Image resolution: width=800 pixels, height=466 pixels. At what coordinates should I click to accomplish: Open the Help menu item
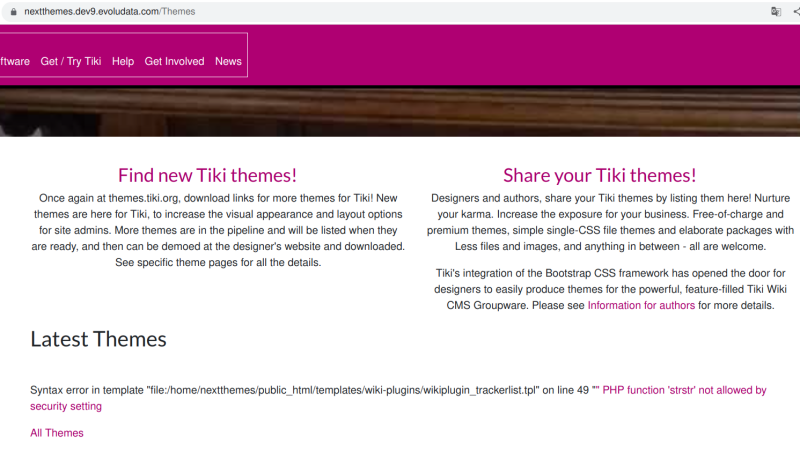pos(123,61)
